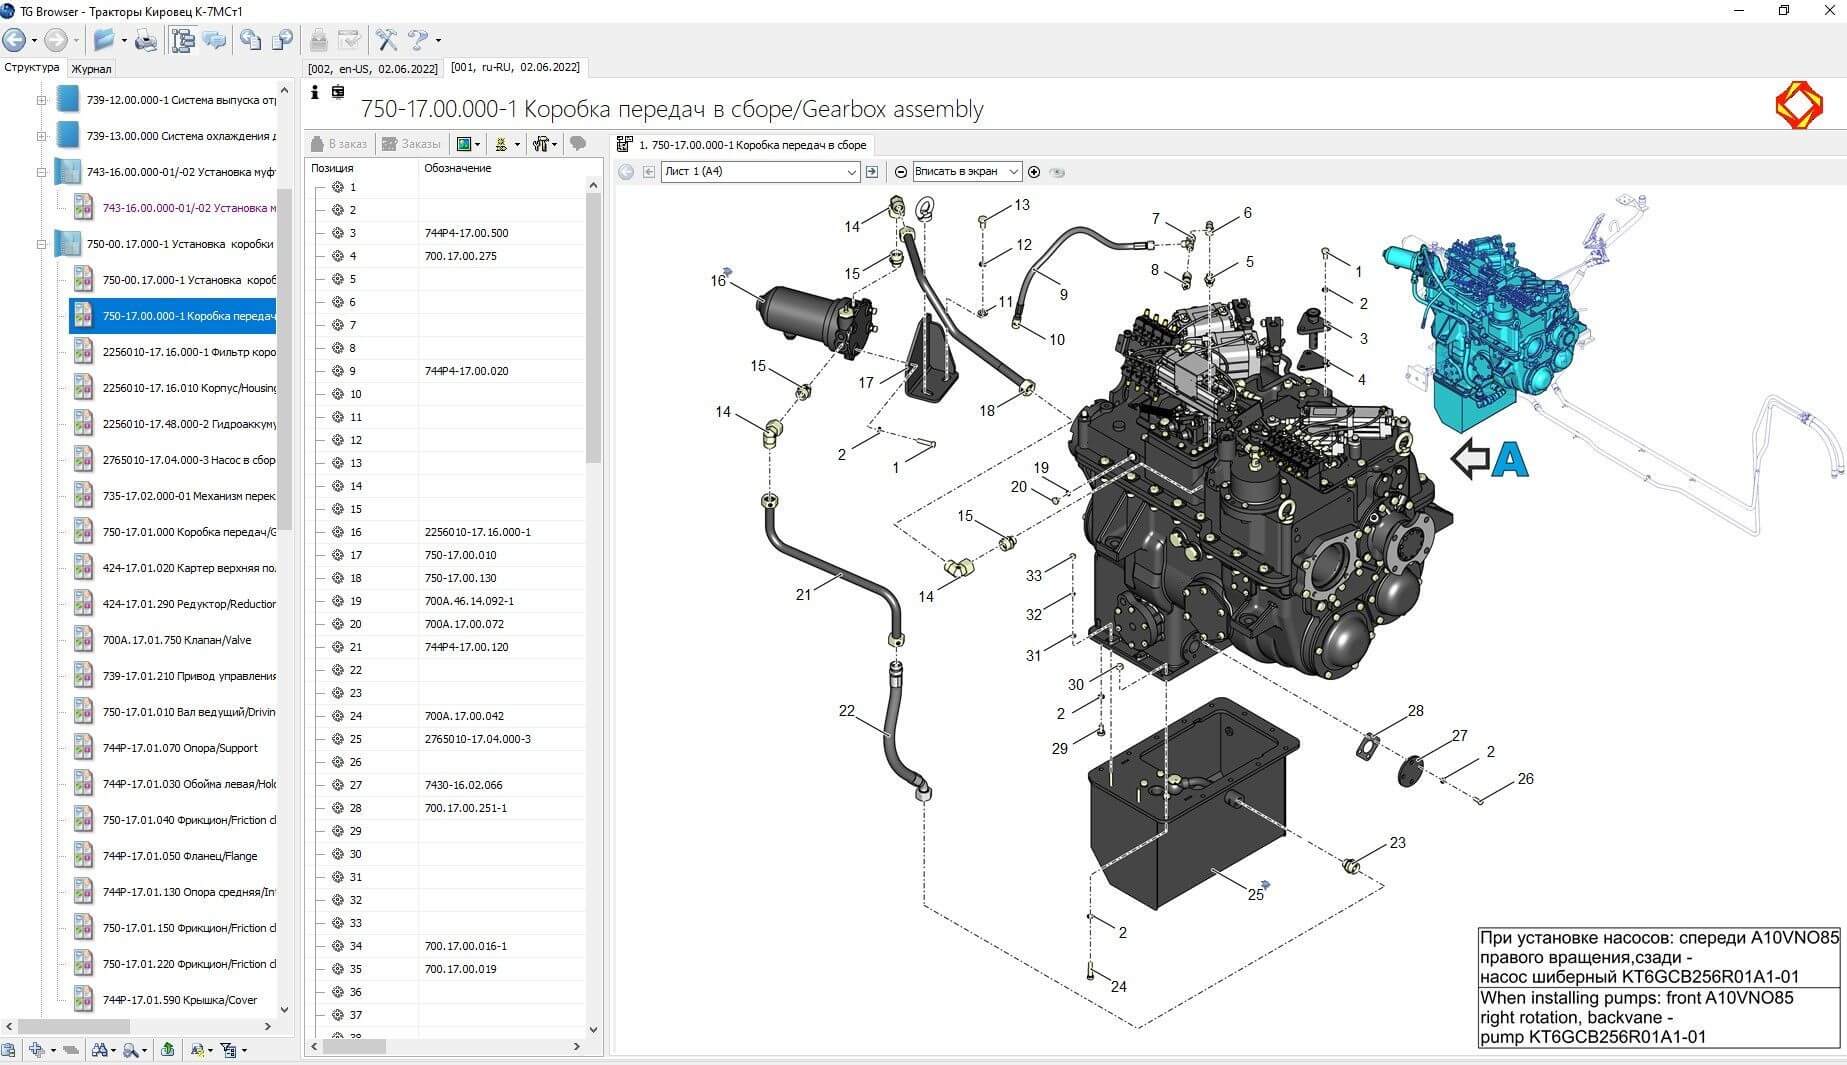This screenshot has height=1065, width=1847.
Task: Toggle the structure tree panel icon
Action: (x=183, y=40)
